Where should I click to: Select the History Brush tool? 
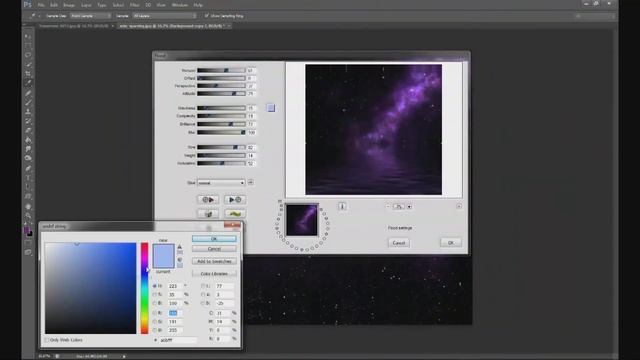tap(28, 121)
